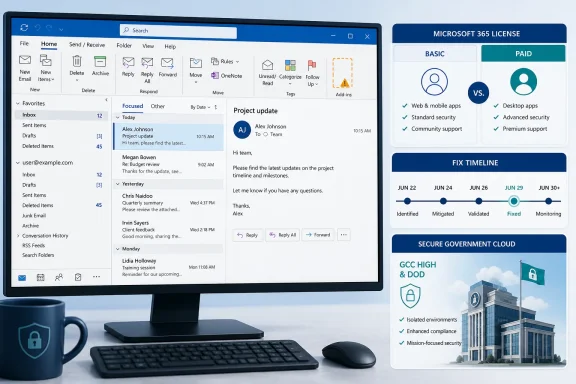Collapse the Favorites folder group
Screen dimensions: 576x384
coord(18,104)
